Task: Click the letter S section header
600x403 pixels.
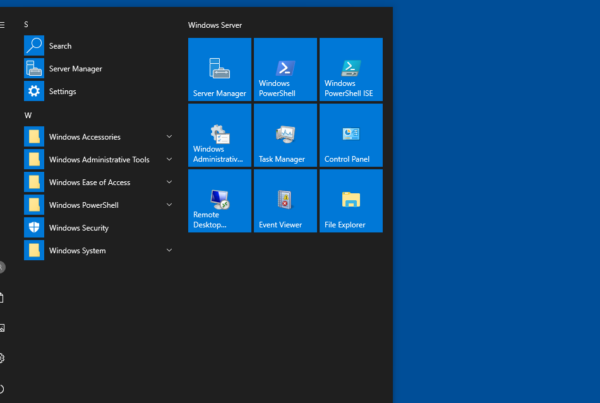Action: coord(26,24)
